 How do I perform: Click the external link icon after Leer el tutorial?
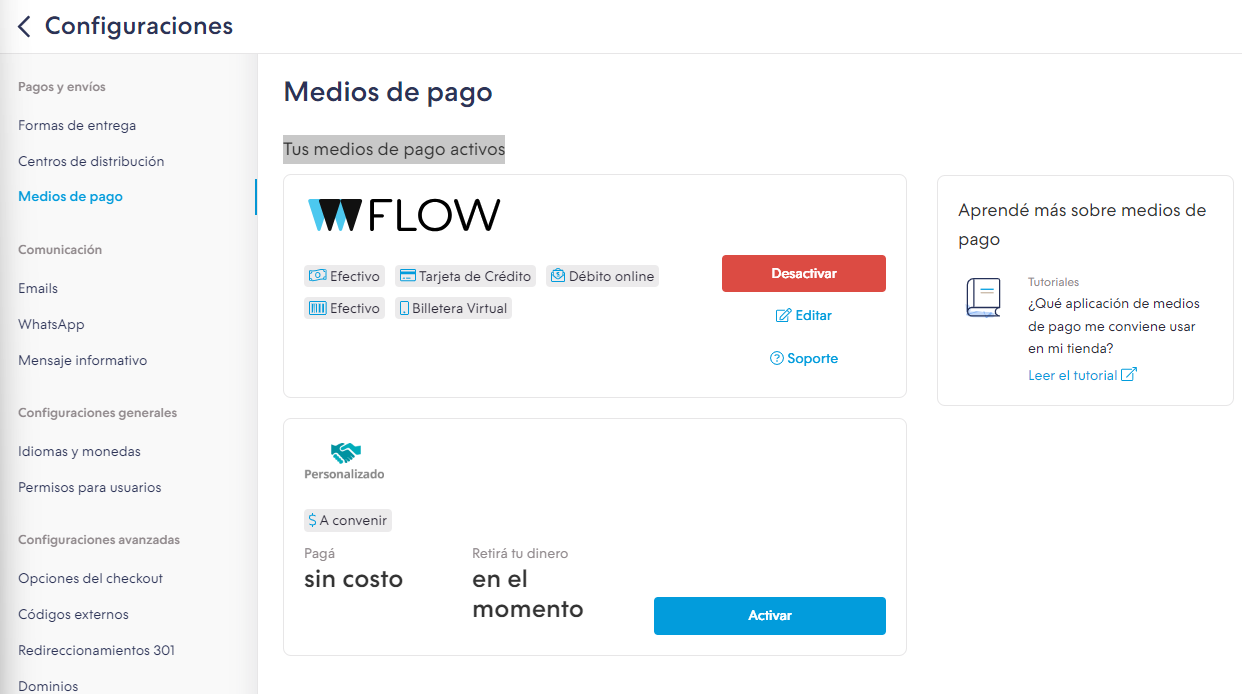[x=1129, y=375]
